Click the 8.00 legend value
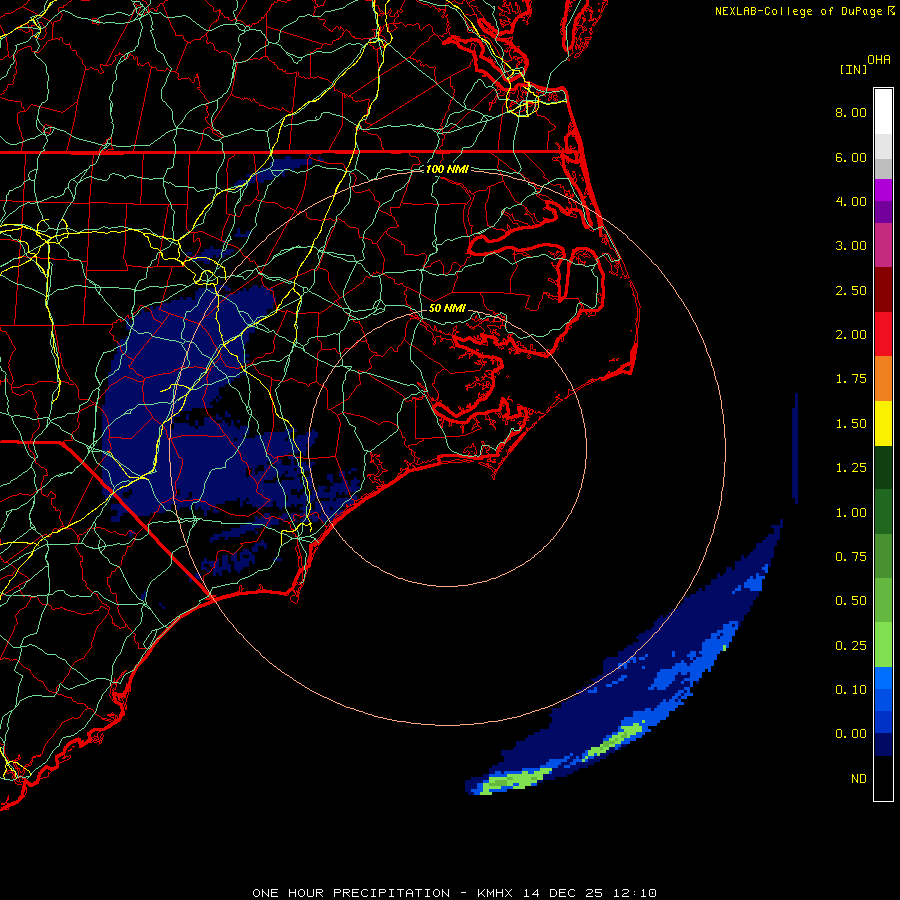Viewport: 900px width, 900px height. pos(851,112)
